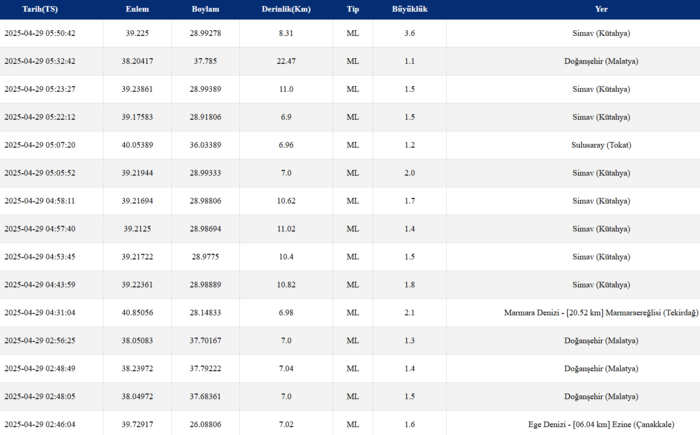Select magnitude value 1.8
The width and height of the screenshot is (700, 435).
click(x=410, y=284)
